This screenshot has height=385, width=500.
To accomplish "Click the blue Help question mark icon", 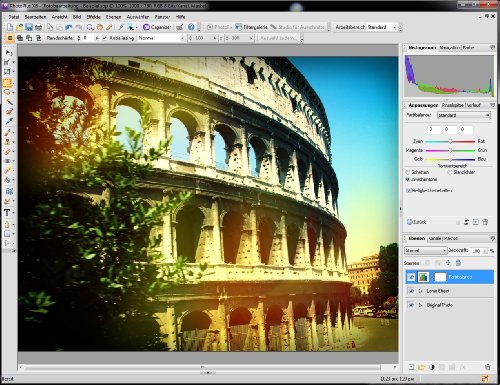I will coord(191,27).
